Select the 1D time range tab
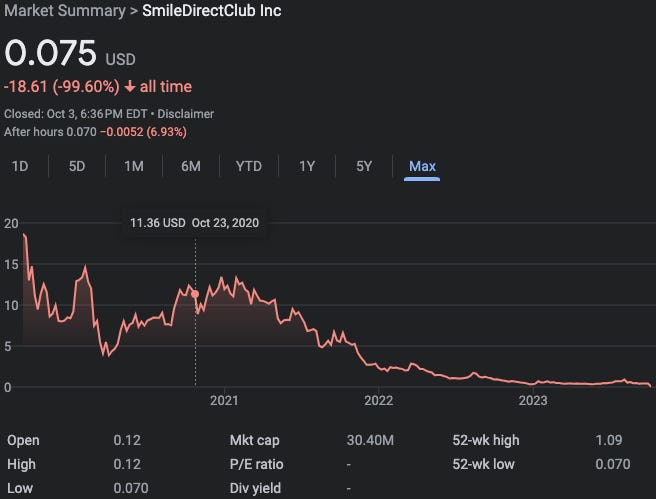 point(20,166)
